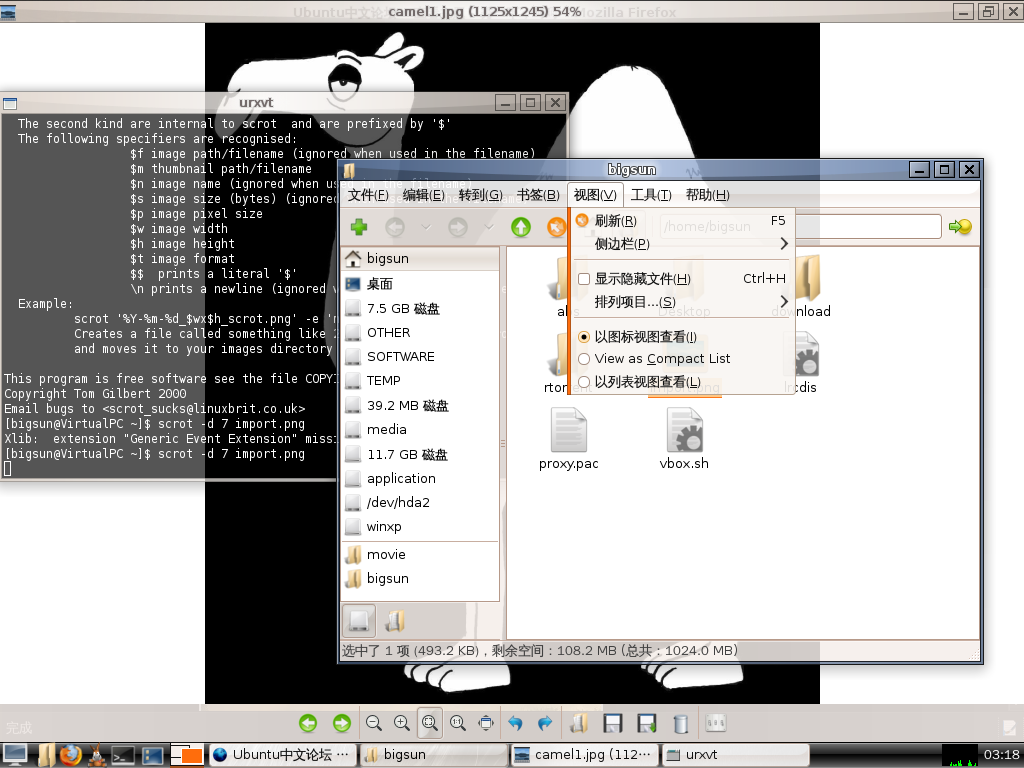This screenshot has height=768, width=1024.
Task: Open the Help menu
Action: pyautogui.click(x=707, y=195)
